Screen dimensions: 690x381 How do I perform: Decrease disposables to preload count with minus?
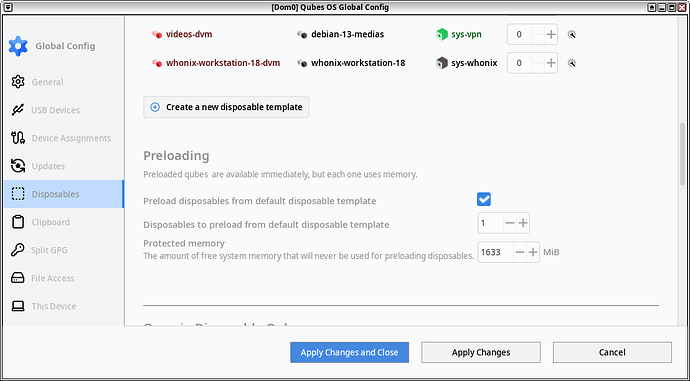[x=510, y=223]
